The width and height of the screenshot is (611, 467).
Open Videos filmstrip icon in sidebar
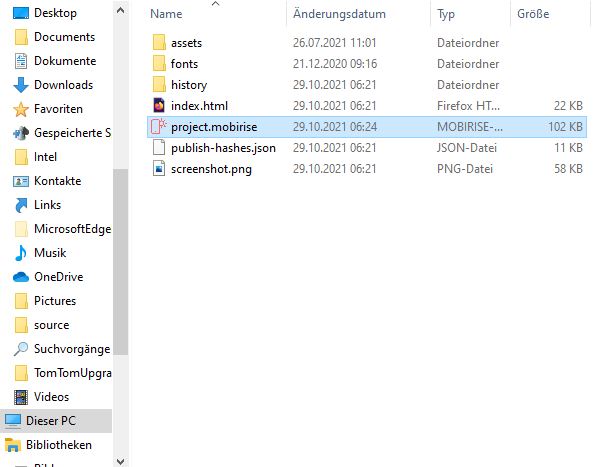21,397
